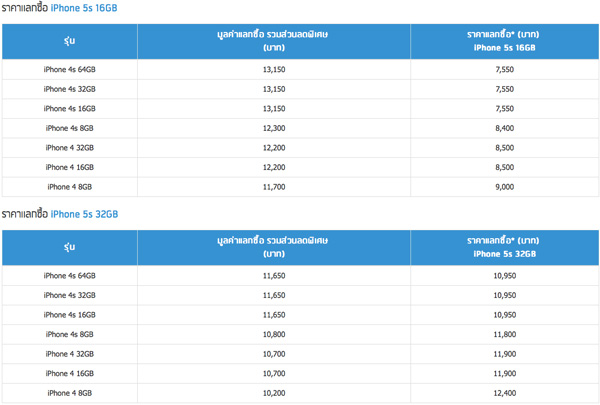Click iPhone 4 8GB row label in second table
The image size is (600, 405).
point(69,393)
